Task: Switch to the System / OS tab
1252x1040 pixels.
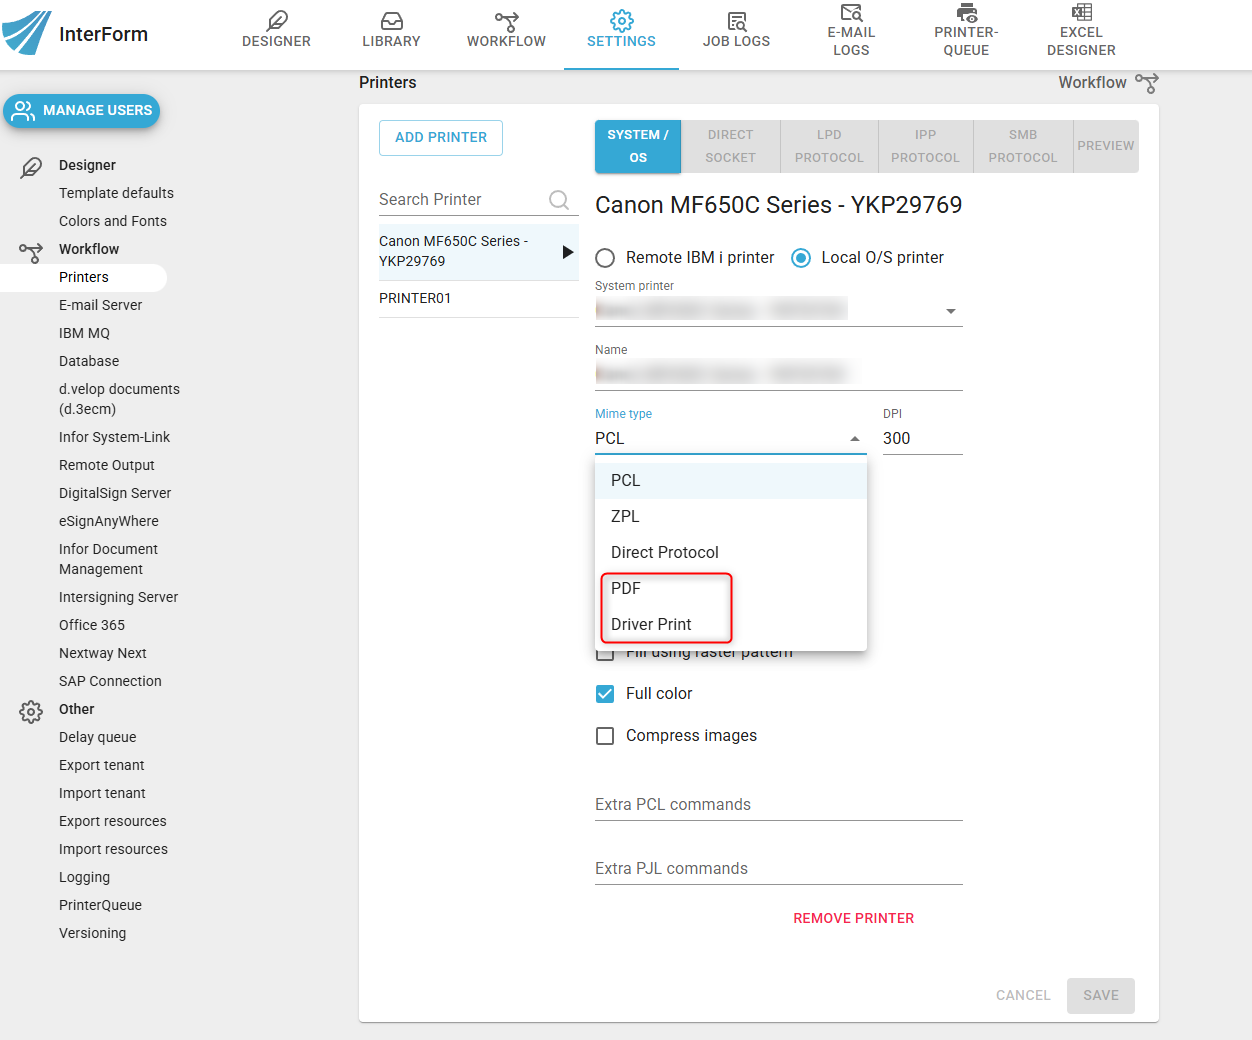Action: 638,147
